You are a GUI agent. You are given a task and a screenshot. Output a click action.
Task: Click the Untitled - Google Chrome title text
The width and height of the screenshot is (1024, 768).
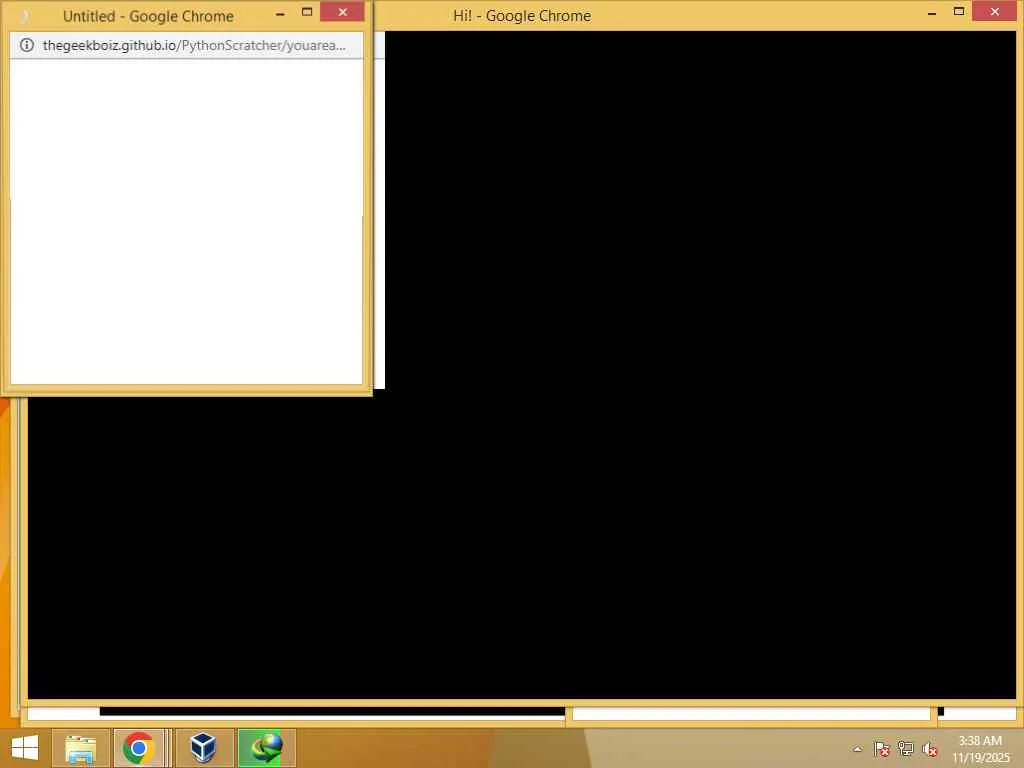pyautogui.click(x=148, y=16)
